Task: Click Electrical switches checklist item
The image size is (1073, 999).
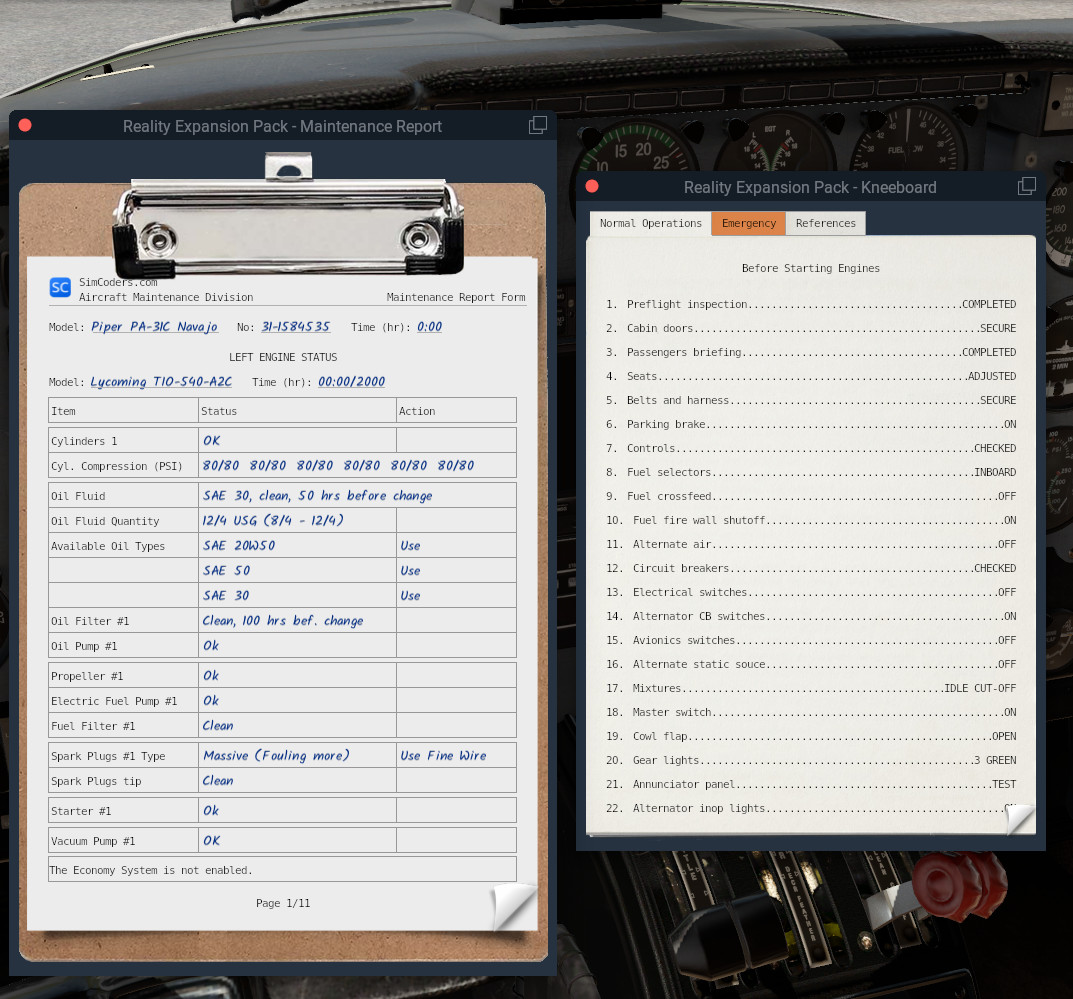Action: point(811,592)
